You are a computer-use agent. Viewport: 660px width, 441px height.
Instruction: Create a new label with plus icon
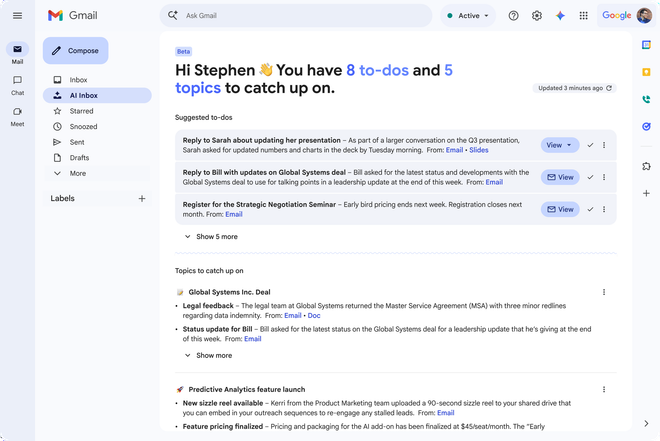pos(142,199)
